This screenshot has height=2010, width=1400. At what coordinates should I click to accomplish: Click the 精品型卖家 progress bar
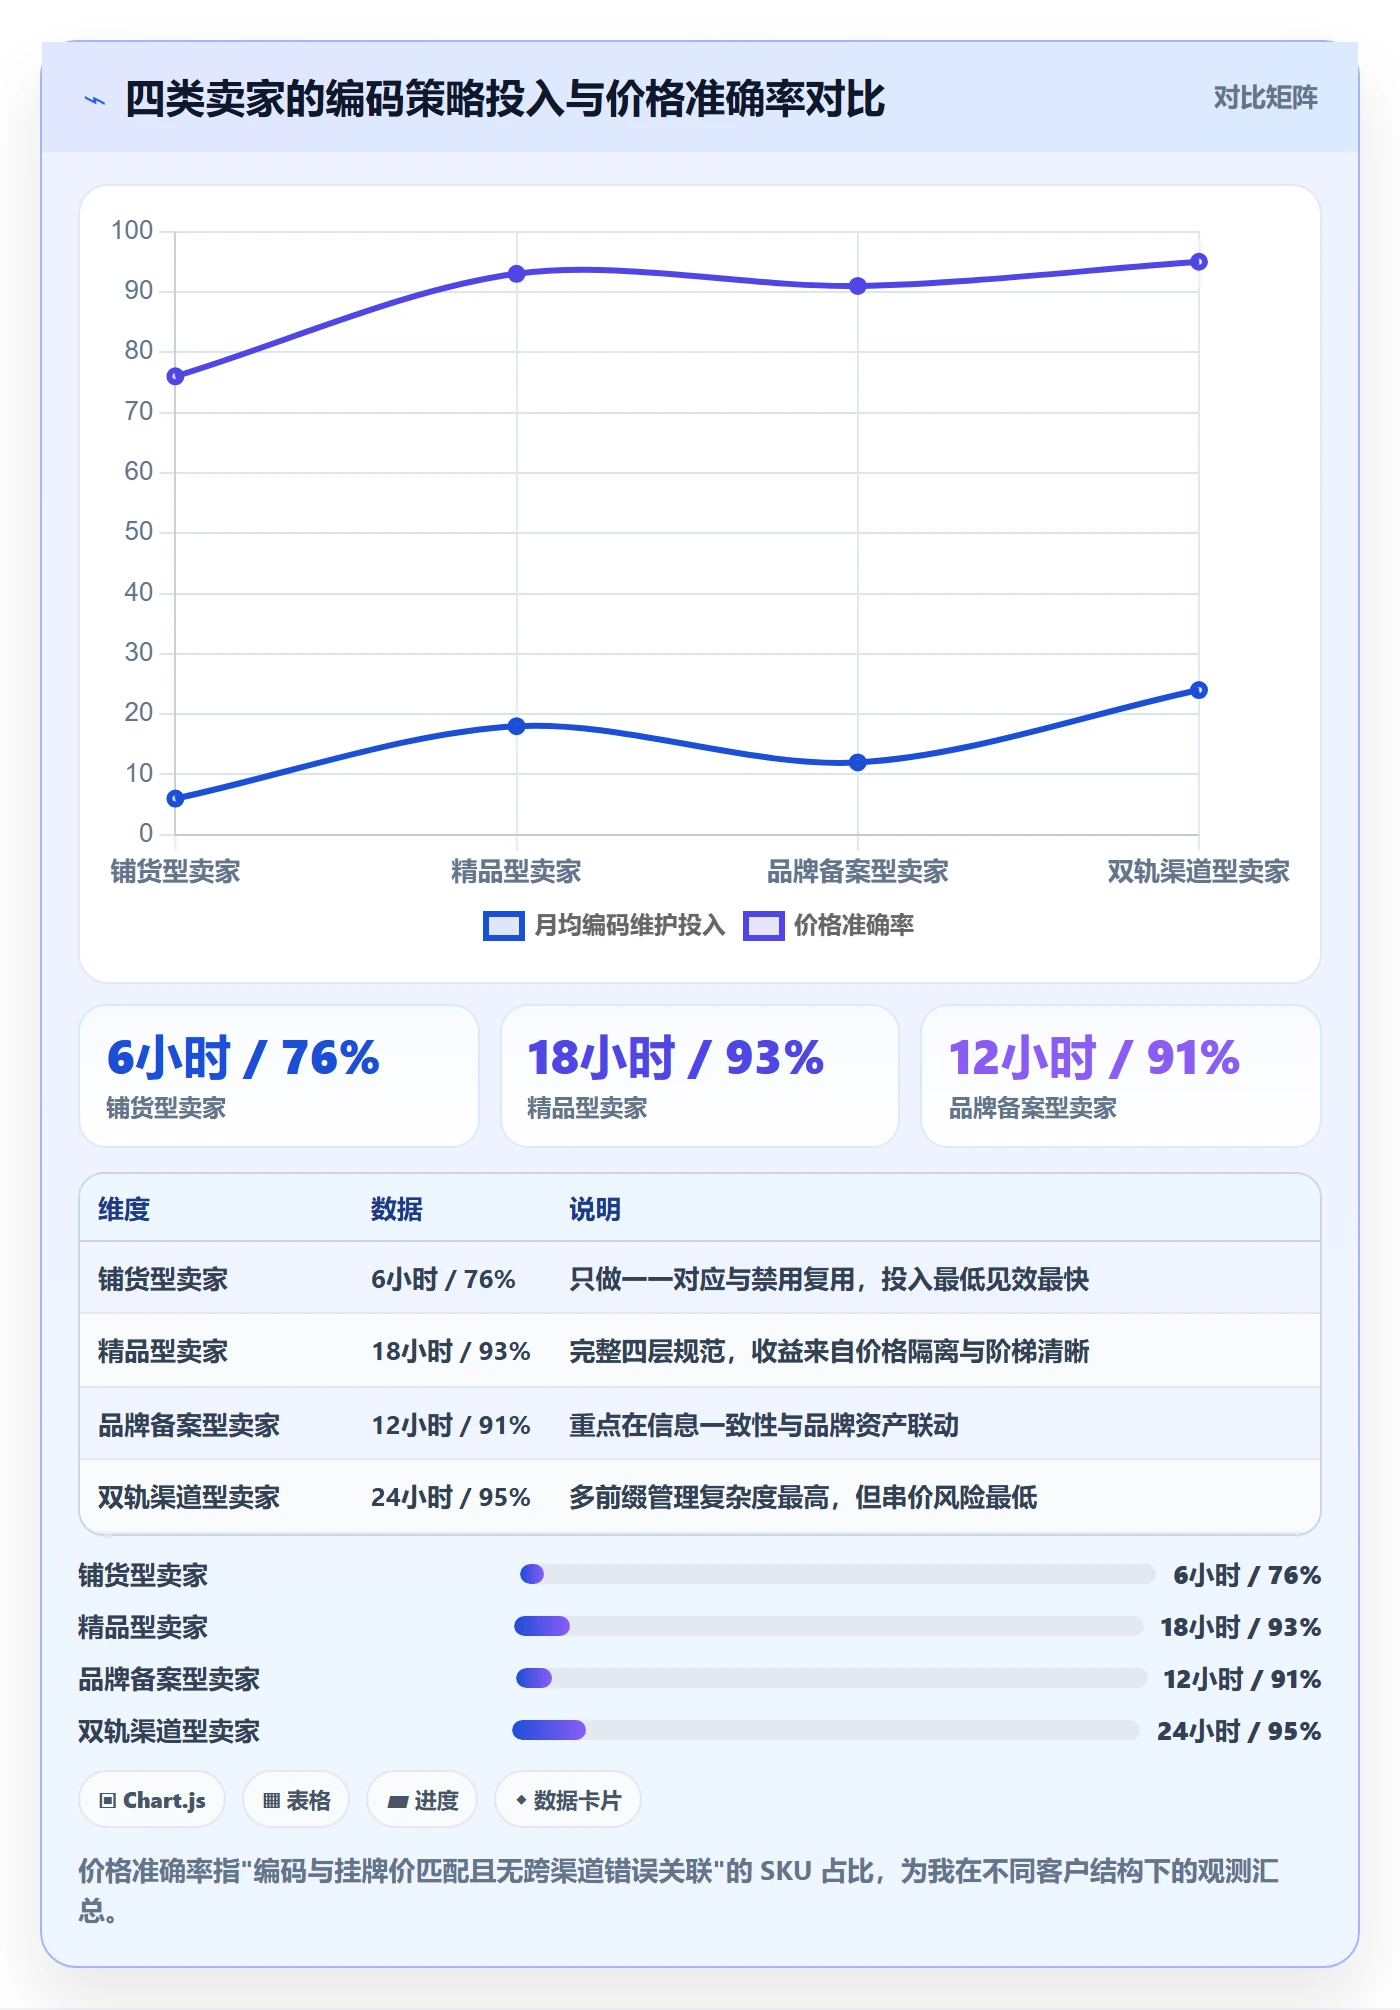pos(828,1626)
